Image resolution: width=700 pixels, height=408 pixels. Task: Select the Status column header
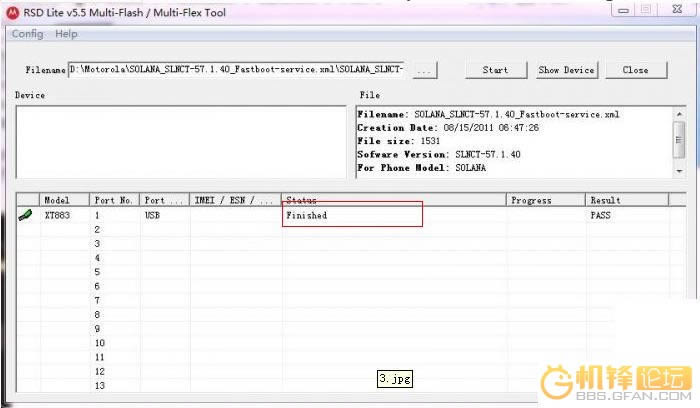click(393, 200)
